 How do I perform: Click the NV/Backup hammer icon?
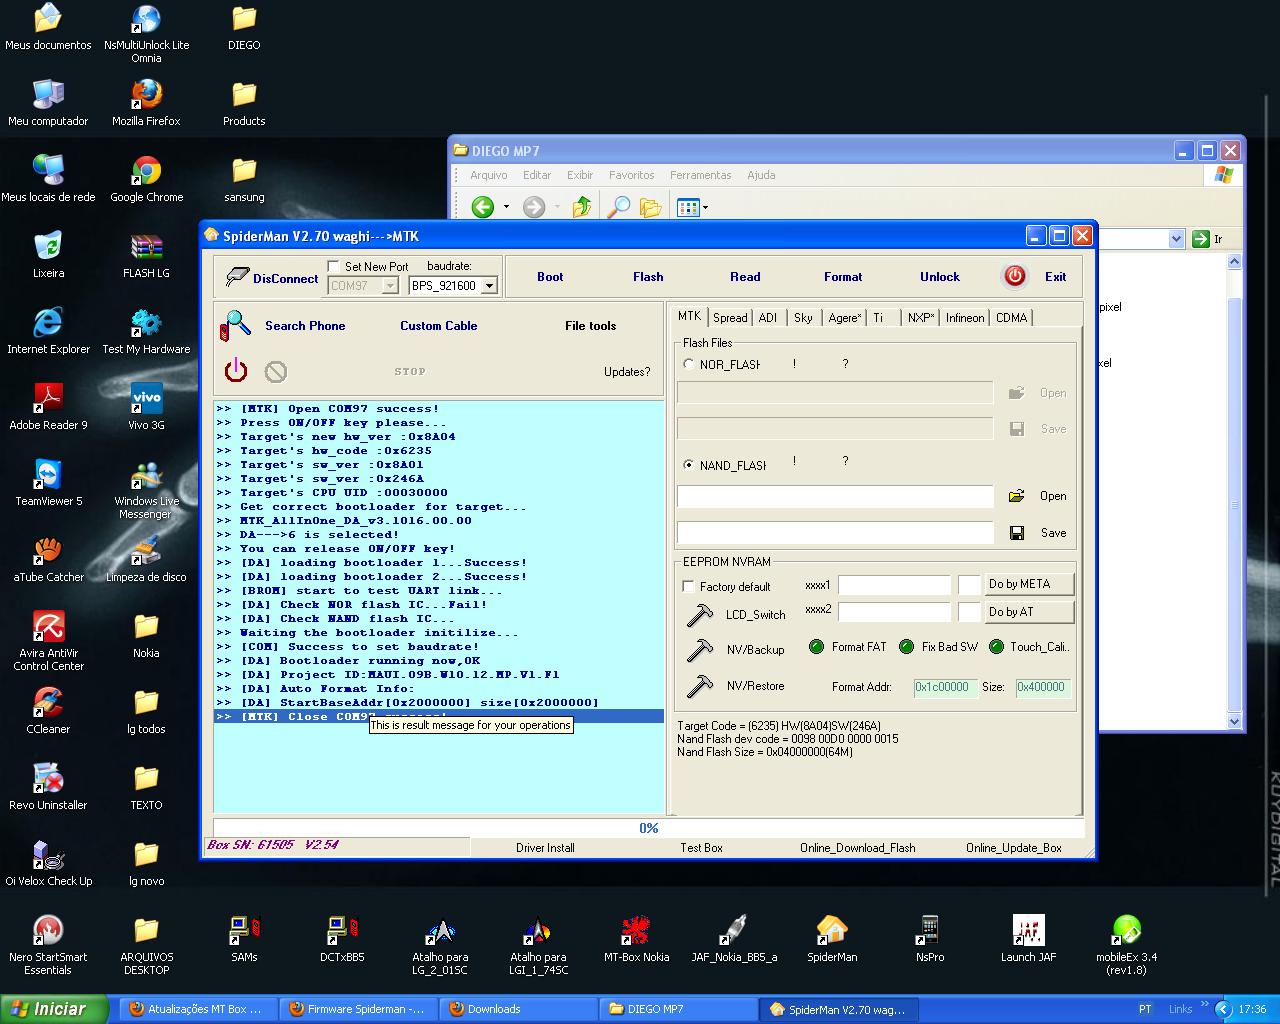coord(699,650)
